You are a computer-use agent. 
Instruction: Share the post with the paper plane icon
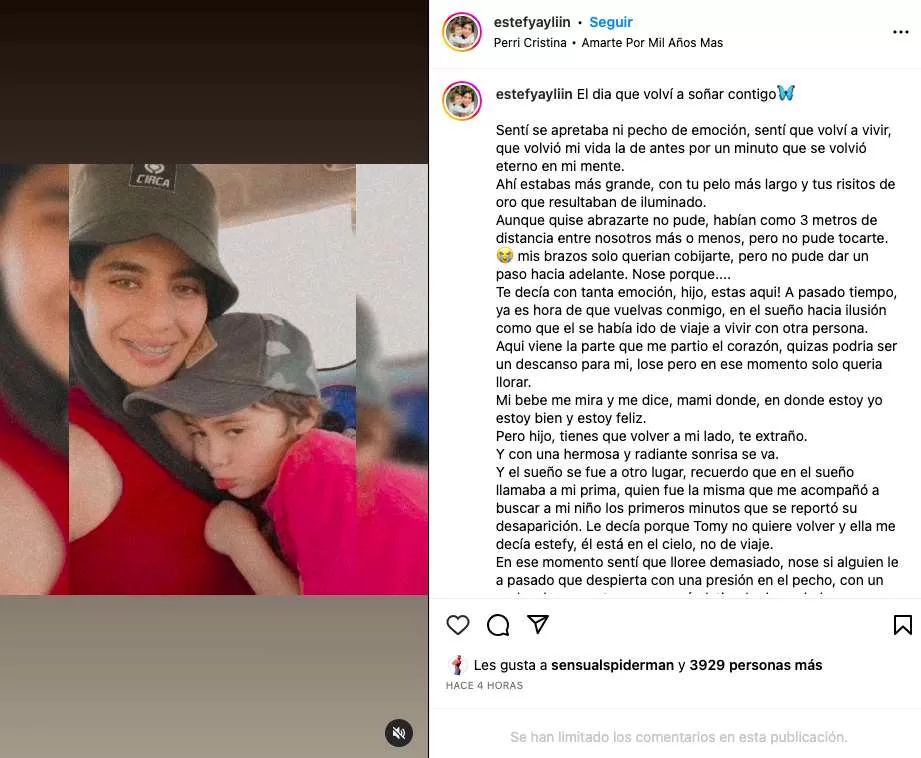coord(538,624)
